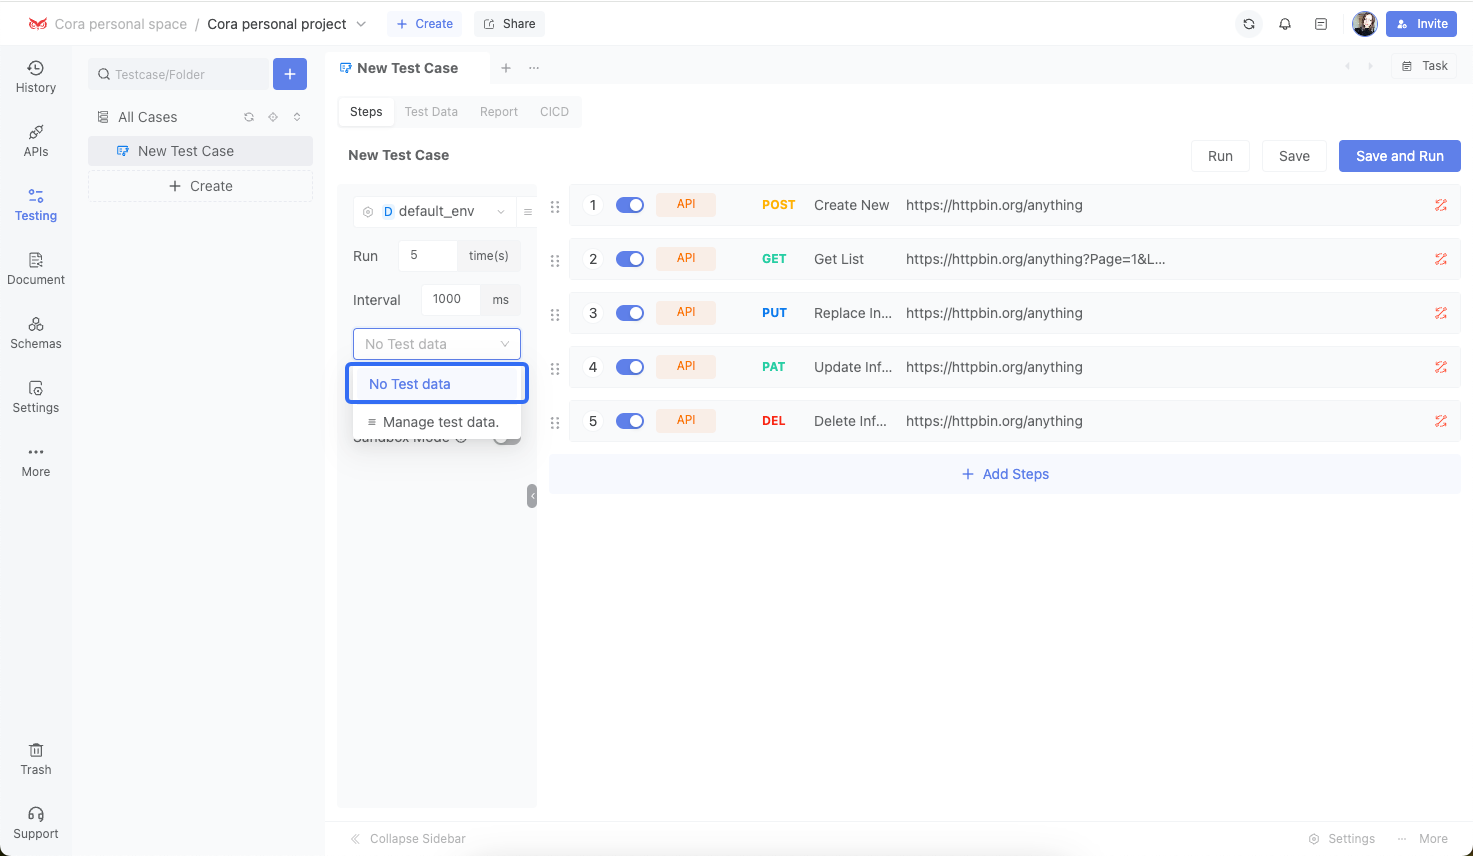This screenshot has width=1473, height=856.
Task: Click Add Steps
Action: pos(1005,474)
